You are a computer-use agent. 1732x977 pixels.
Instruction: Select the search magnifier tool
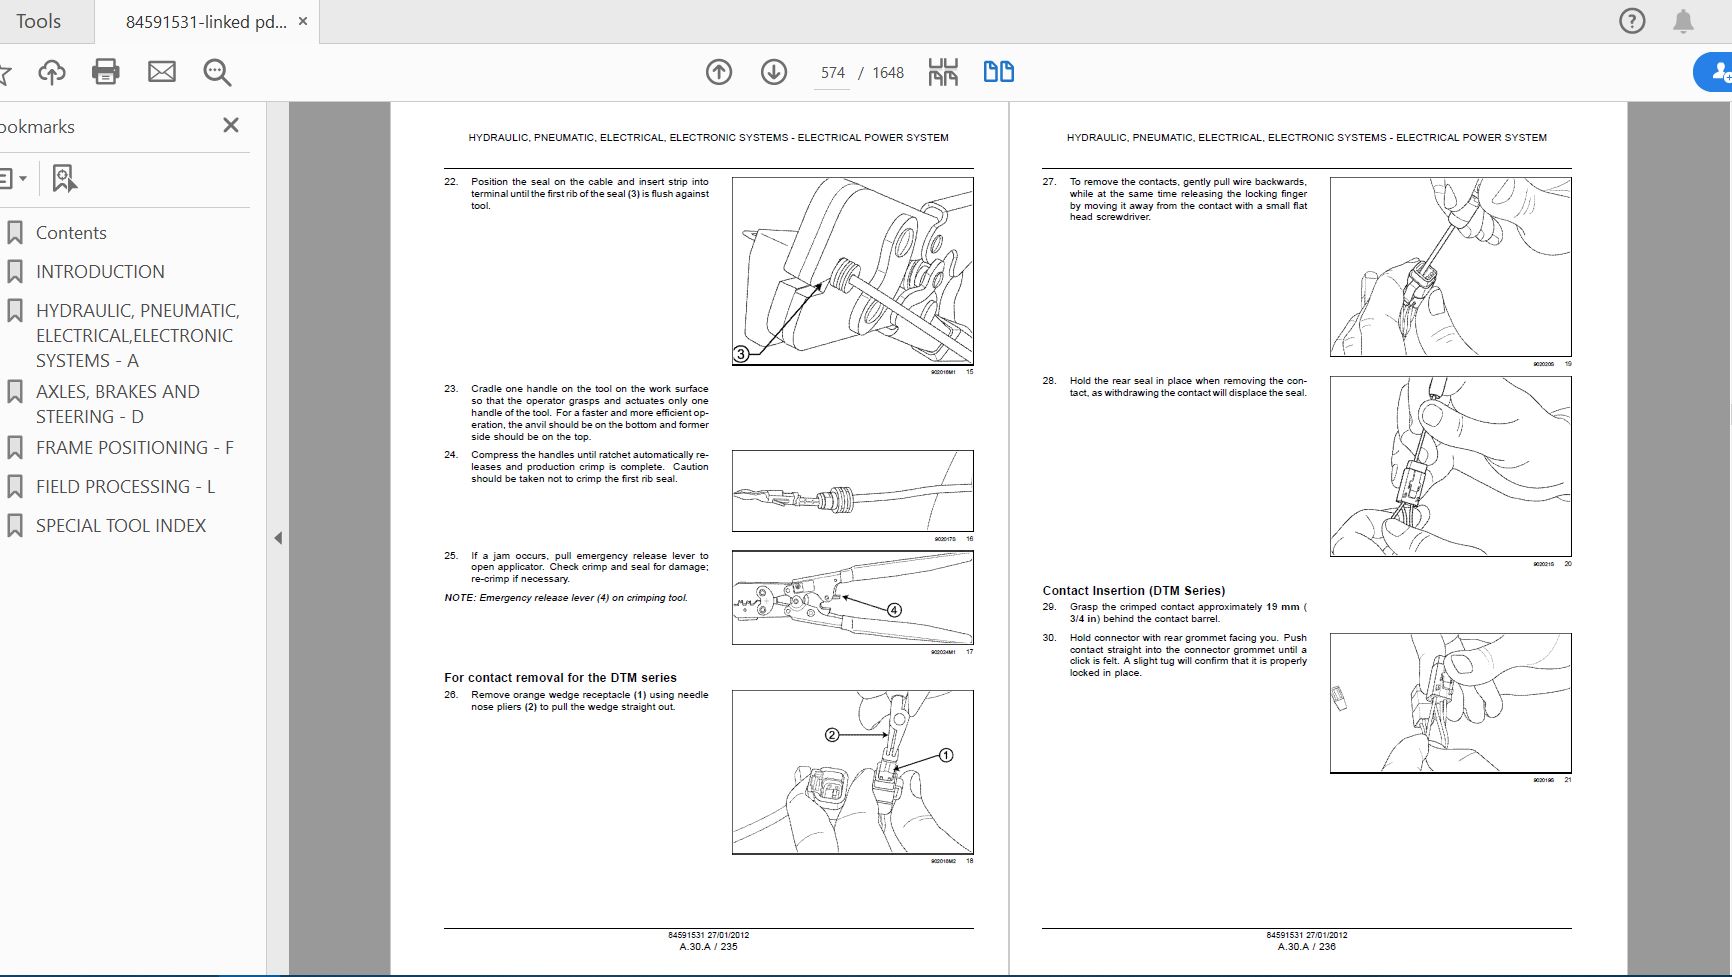216,72
